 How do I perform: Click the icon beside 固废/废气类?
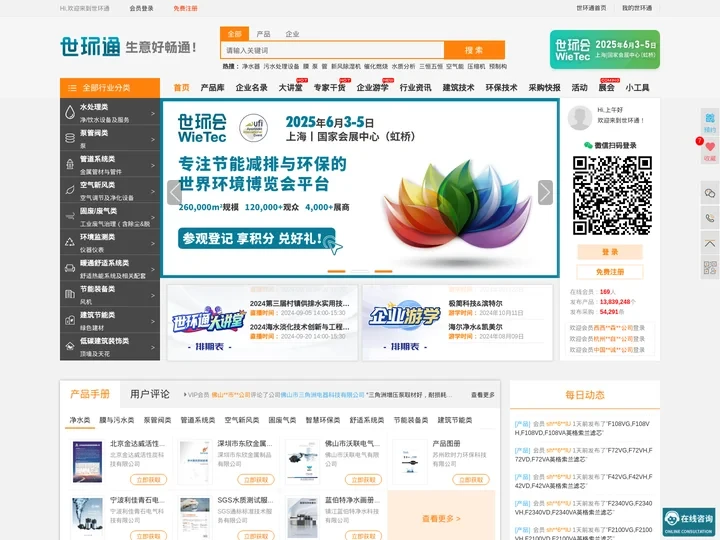[70, 216]
